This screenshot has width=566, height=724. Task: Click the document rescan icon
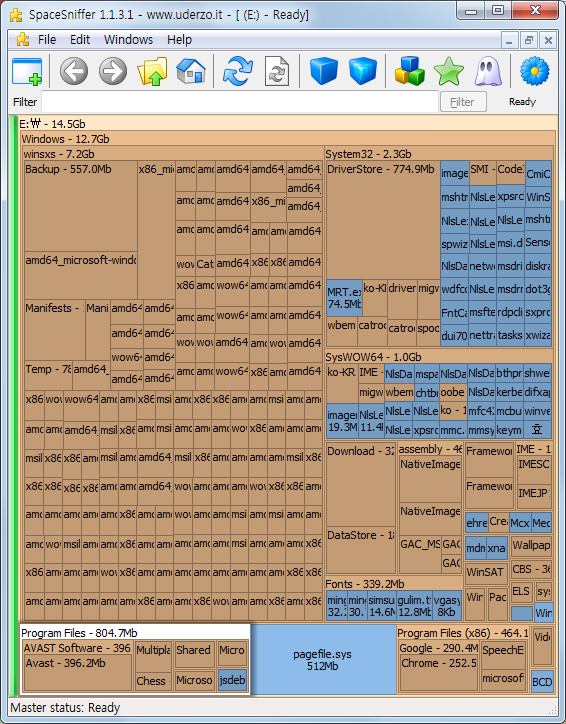pos(277,71)
